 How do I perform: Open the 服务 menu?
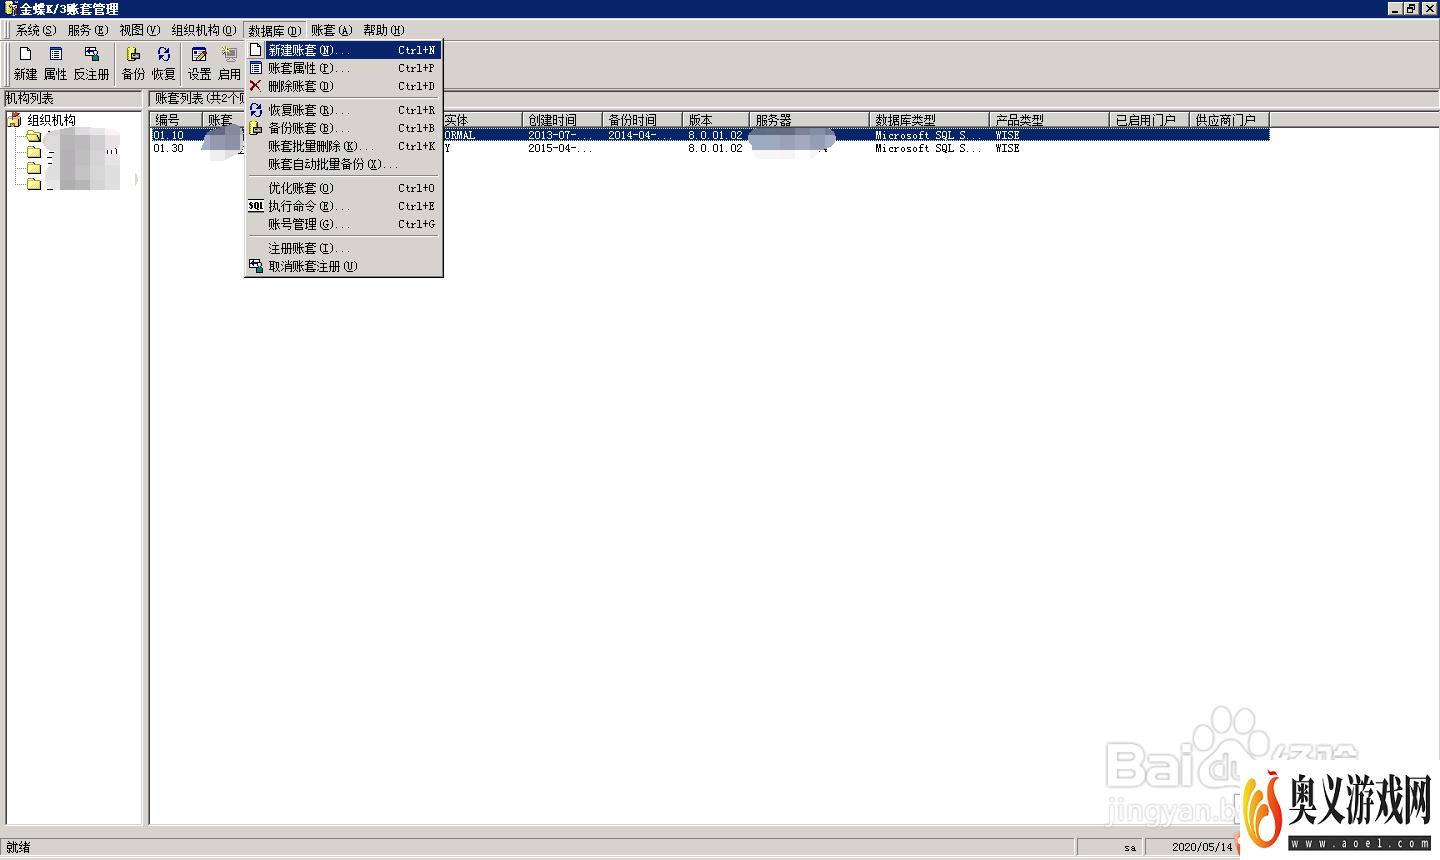87,30
